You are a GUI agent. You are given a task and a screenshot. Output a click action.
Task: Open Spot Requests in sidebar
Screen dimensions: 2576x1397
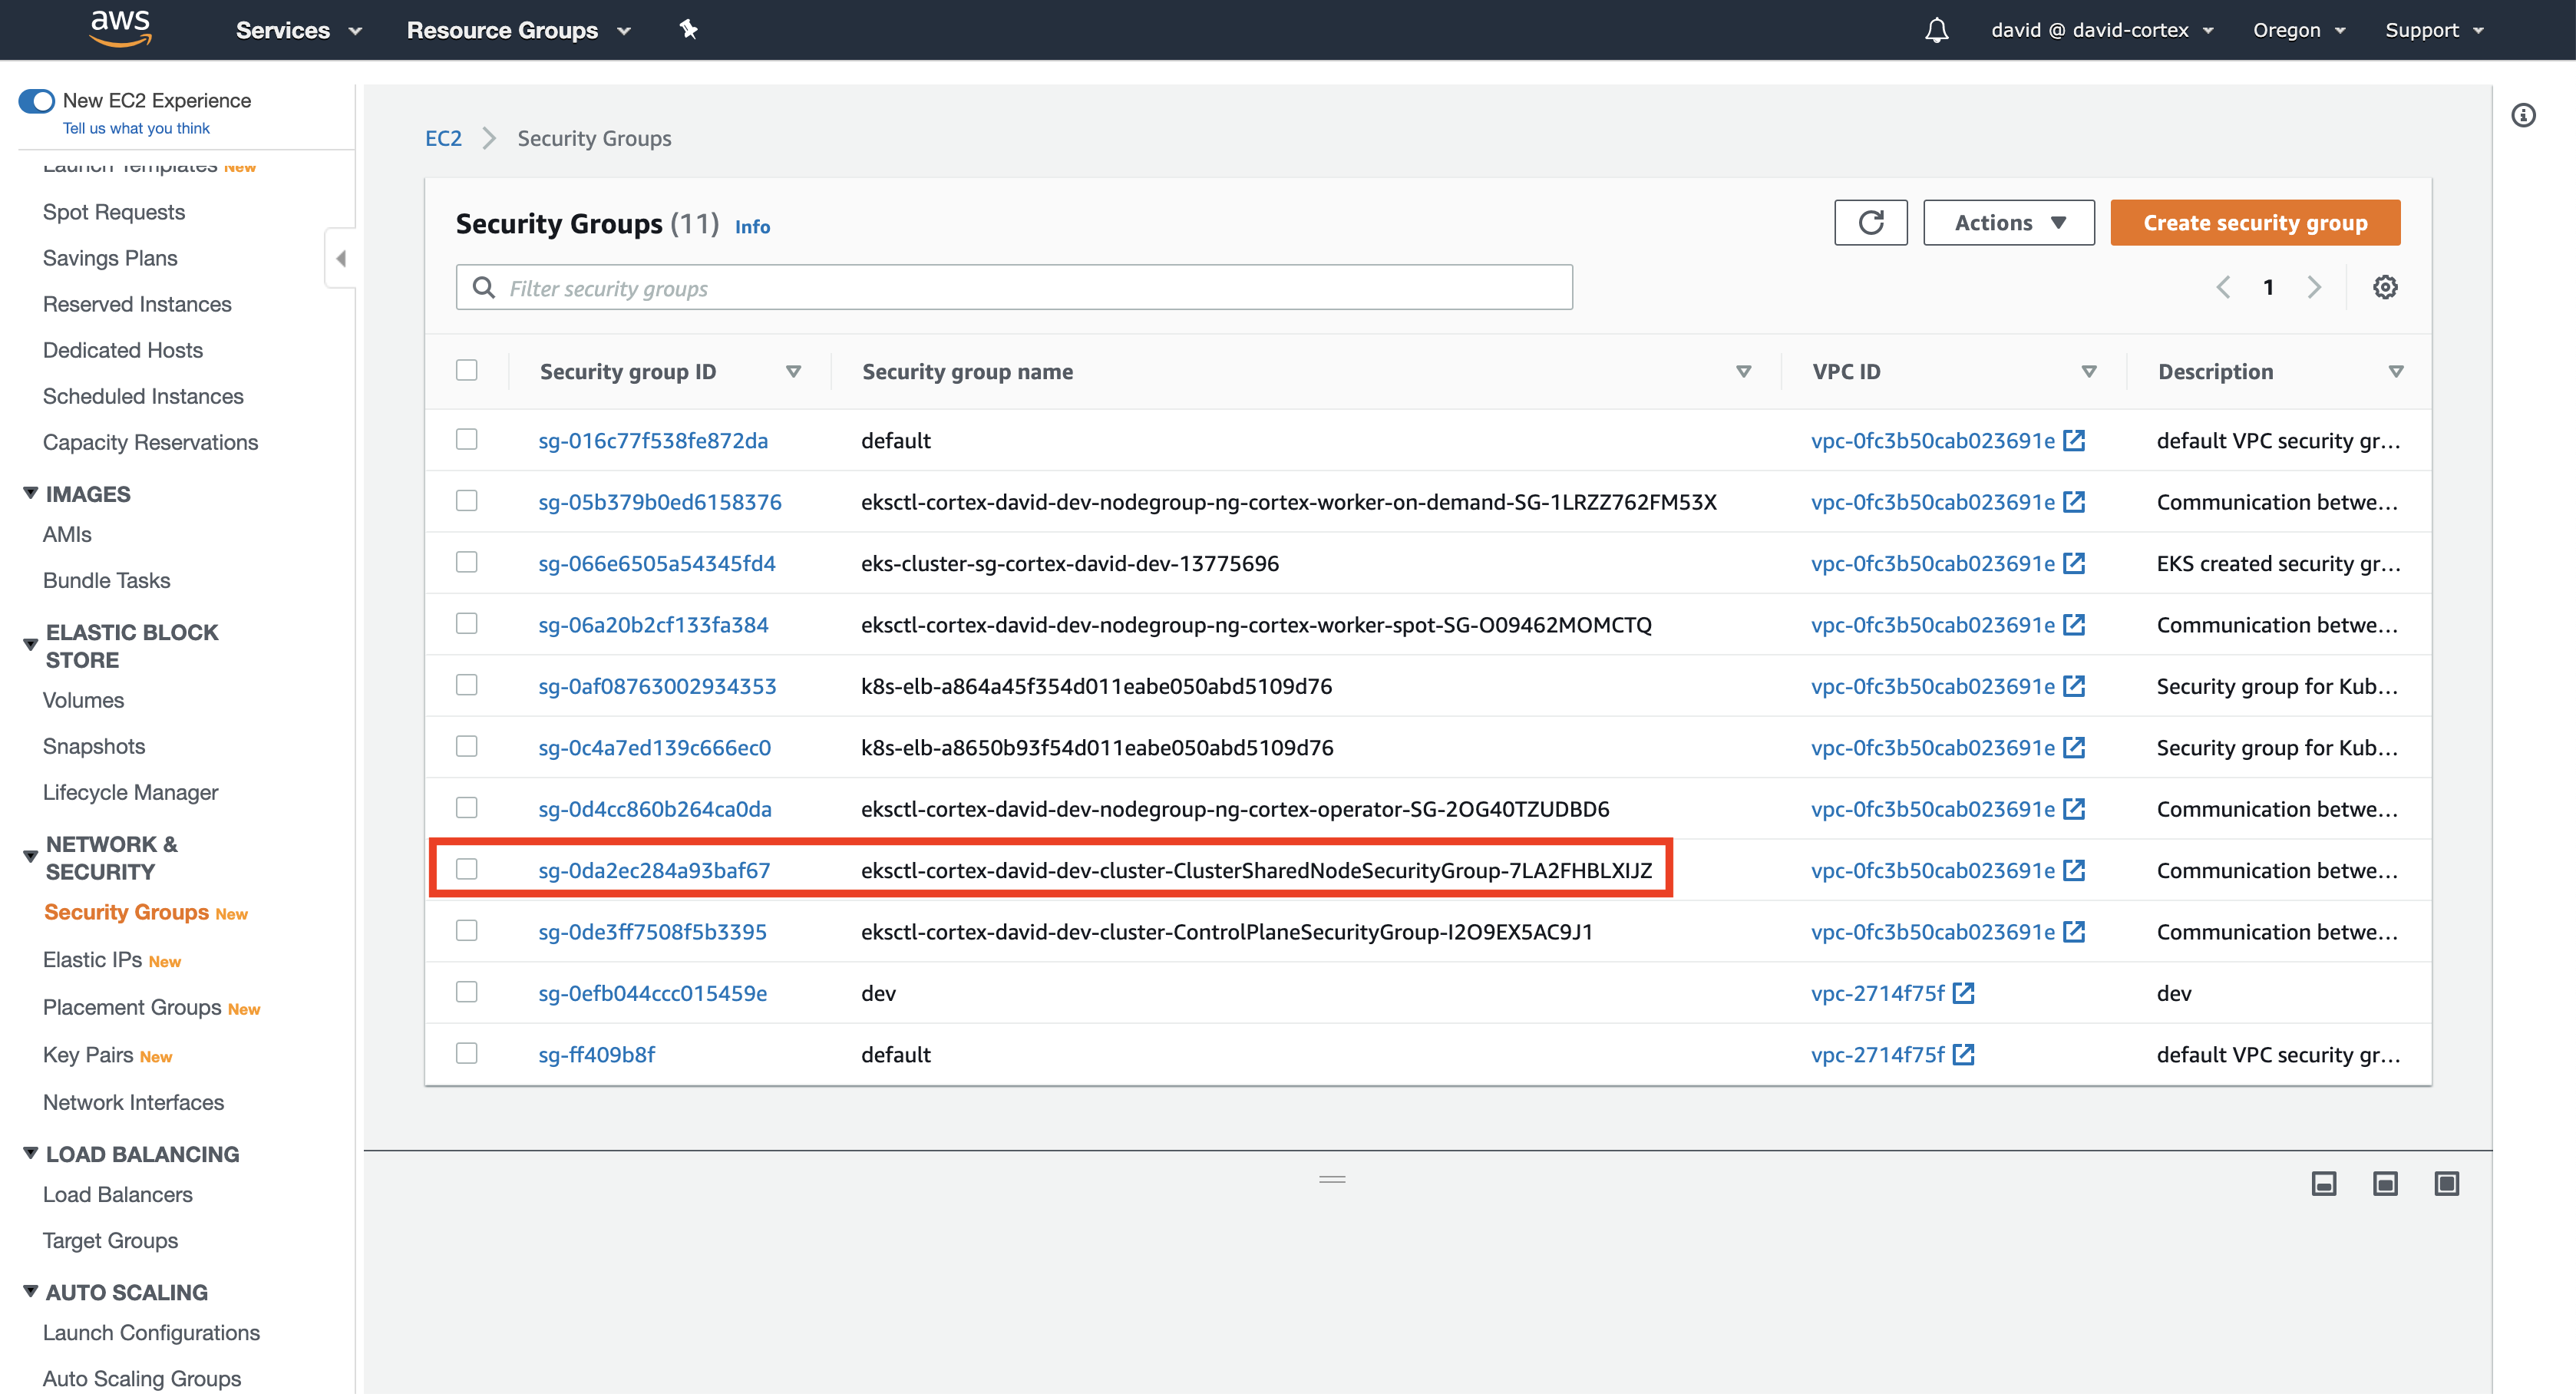113,212
